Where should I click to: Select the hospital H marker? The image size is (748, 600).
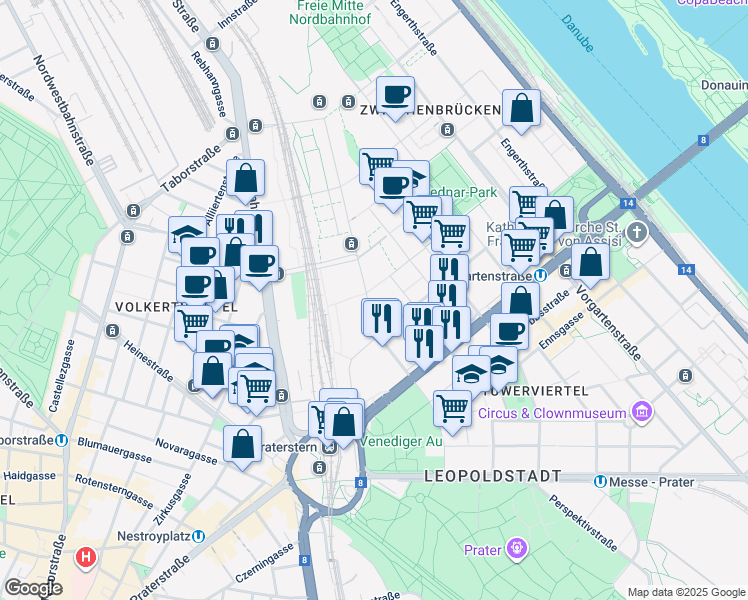86,557
